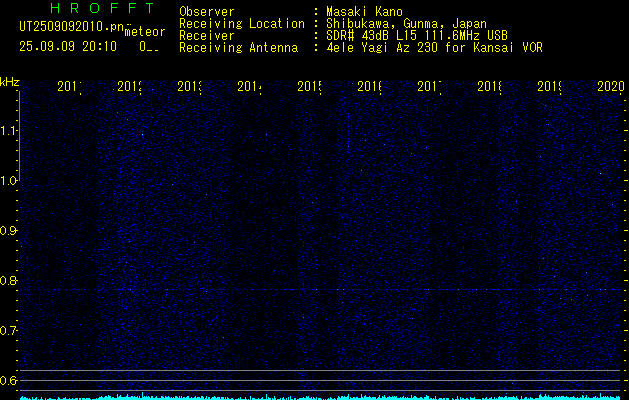Select '4ele Yagi Az 230 for Kansai VOR'
The height and width of the screenshot is (400, 629).
click(434, 48)
